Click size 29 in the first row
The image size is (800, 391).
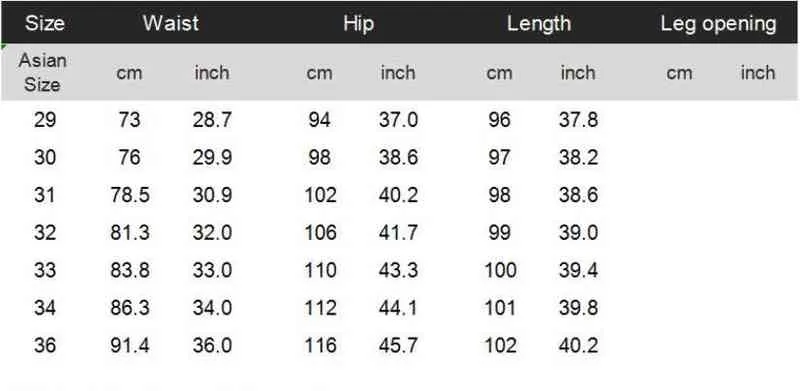45,120
